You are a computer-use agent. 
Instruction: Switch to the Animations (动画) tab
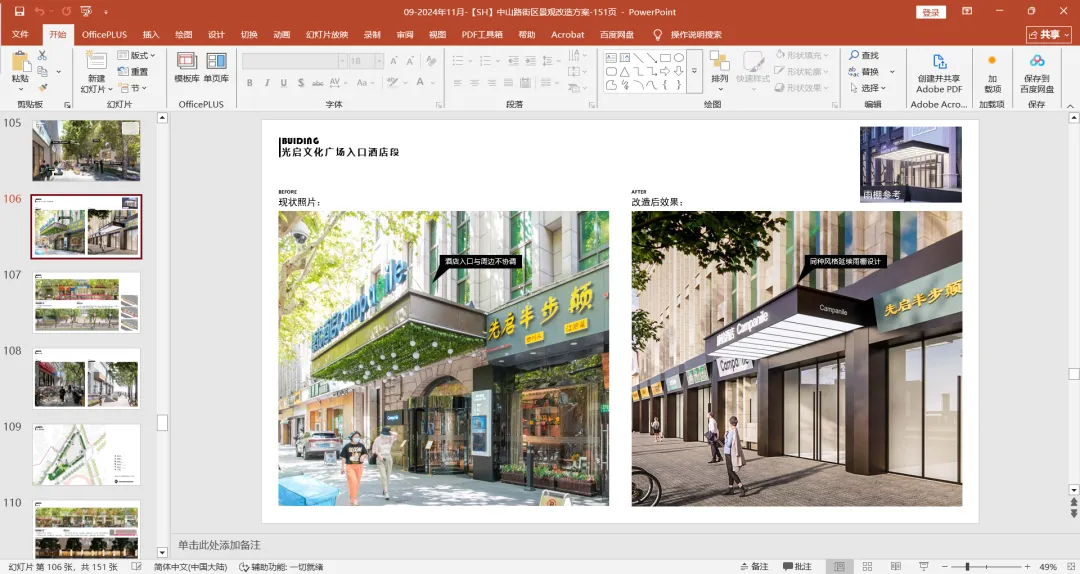coord(282,34)
